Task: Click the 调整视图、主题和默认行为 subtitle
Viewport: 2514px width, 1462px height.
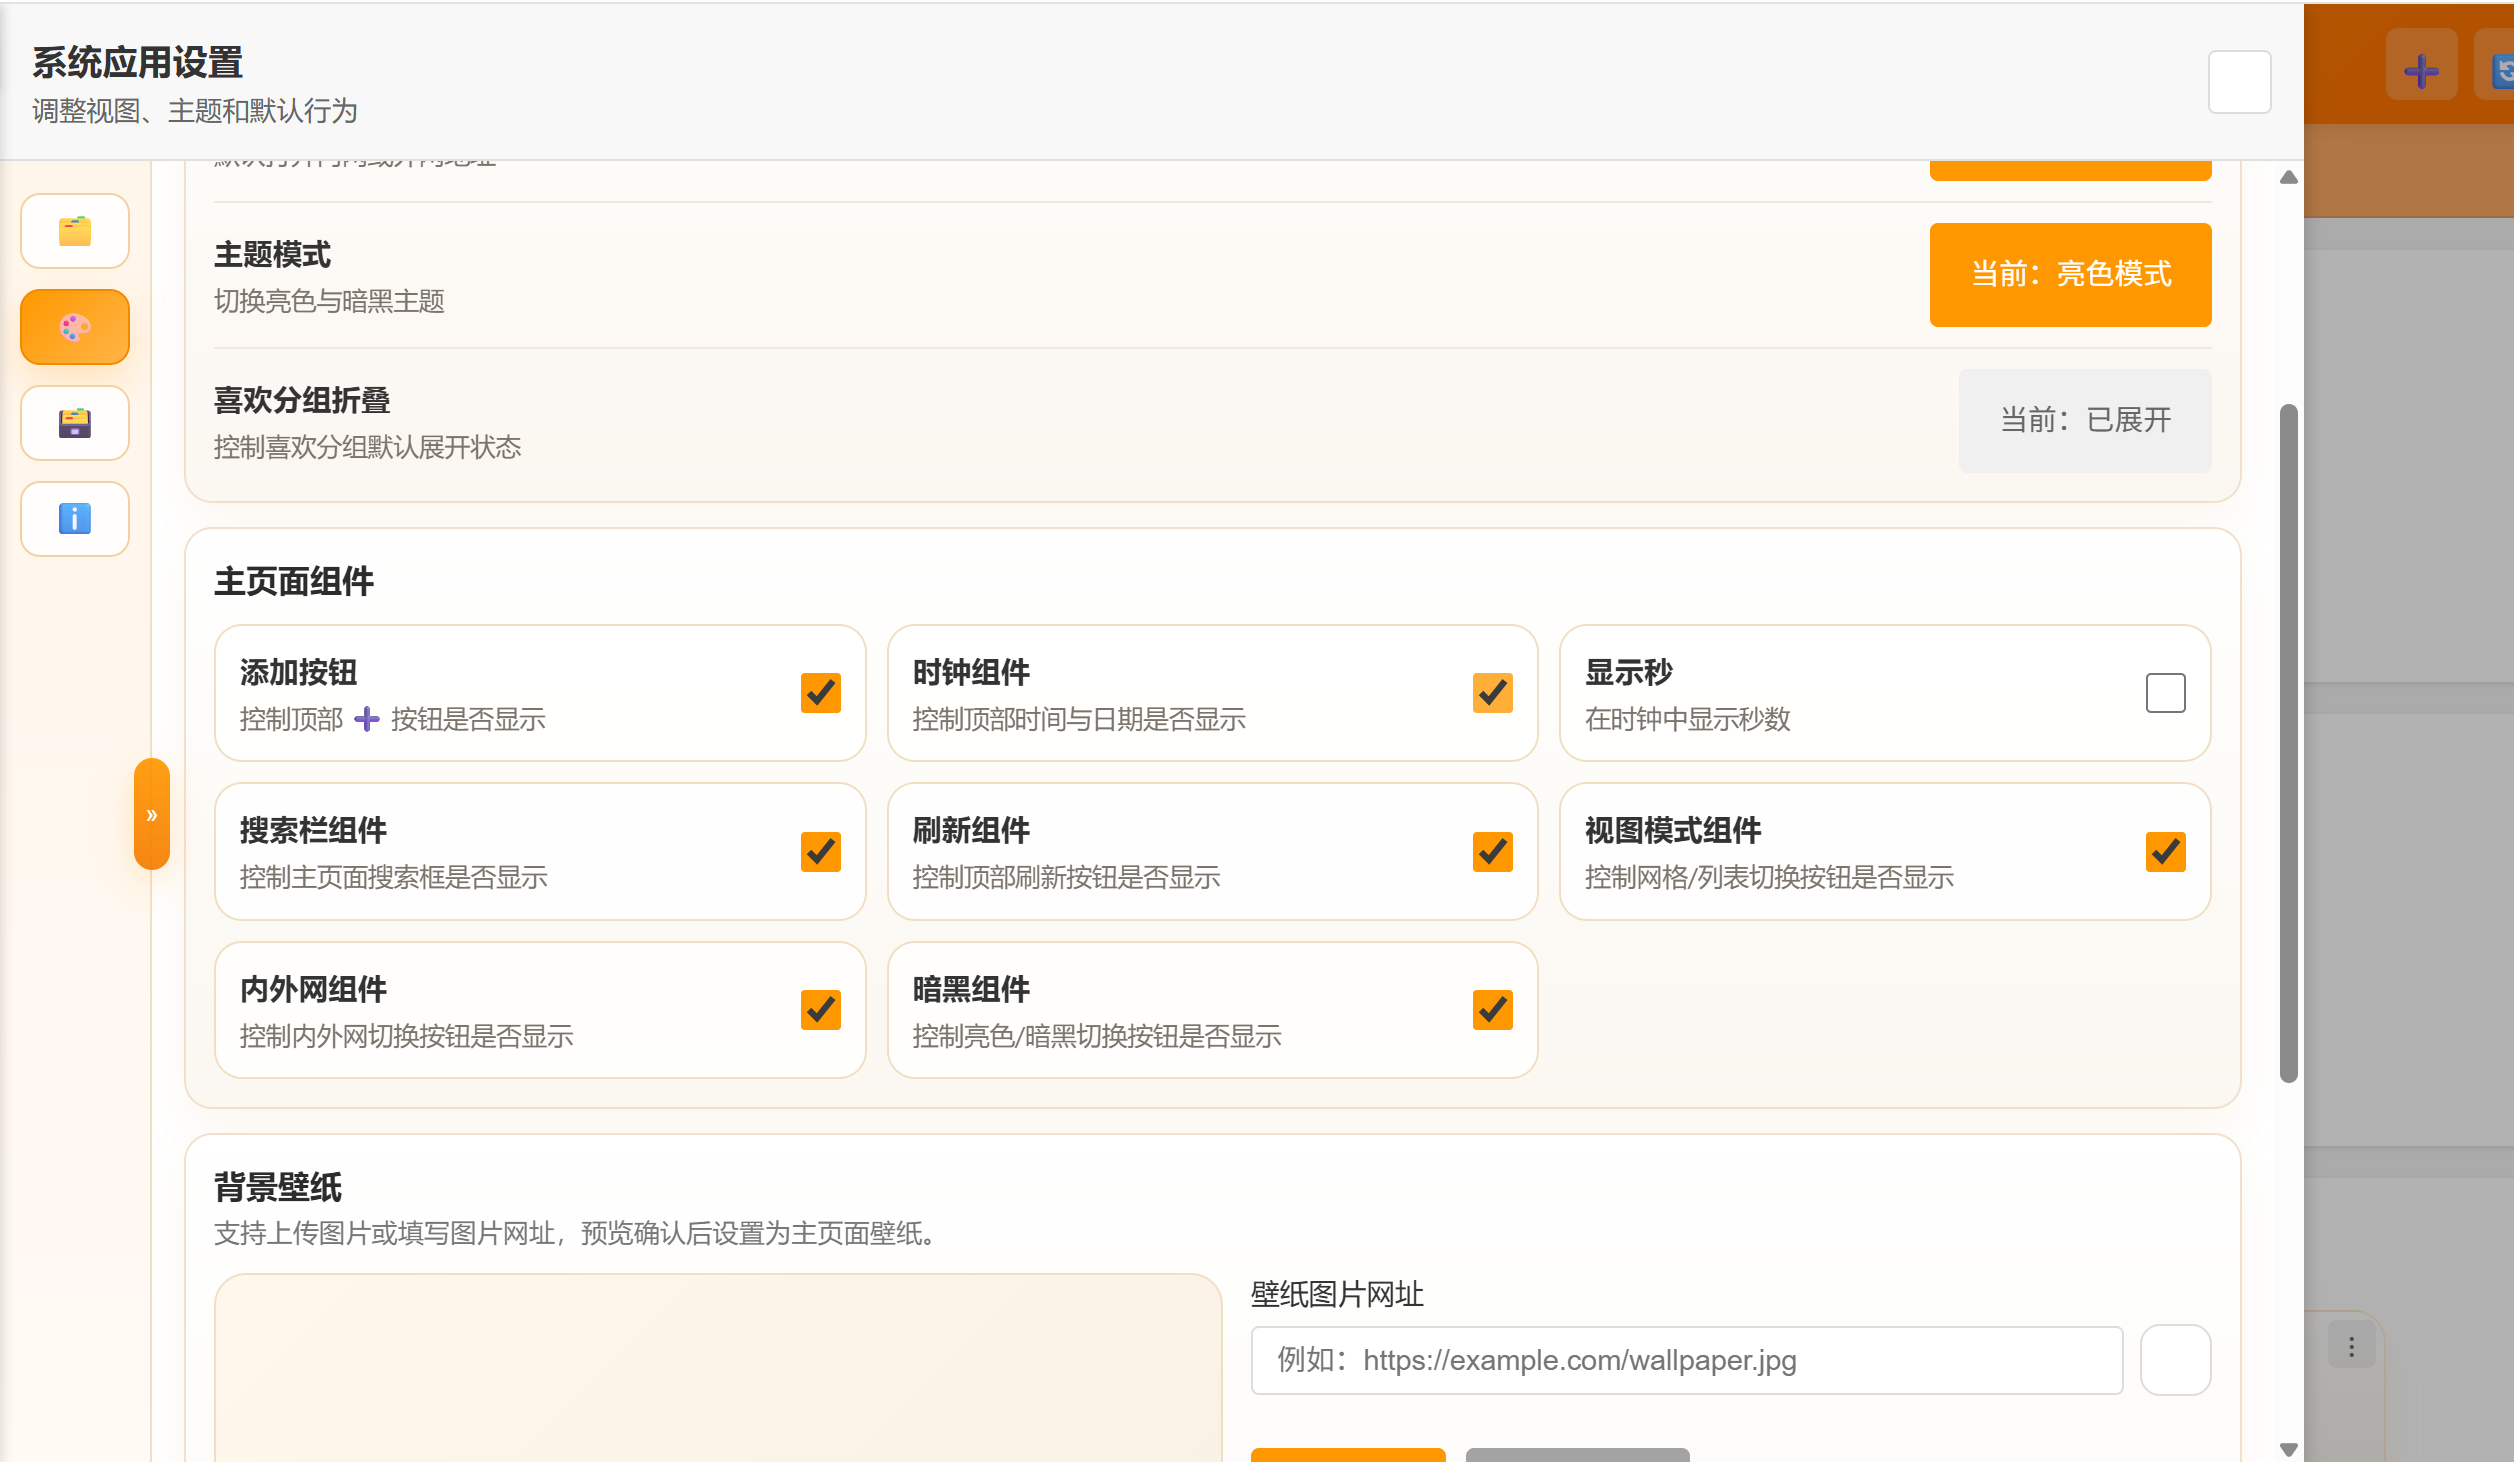Action: pyautogui.click(x=195, y=111)
